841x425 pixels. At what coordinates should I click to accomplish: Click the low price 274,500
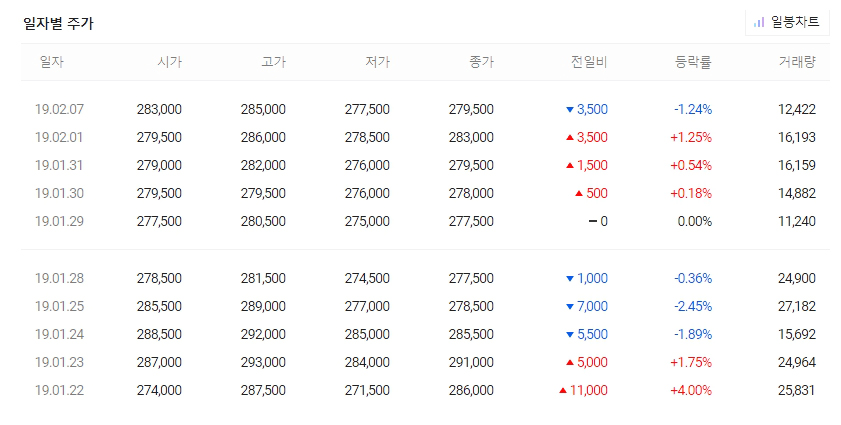click(x=367, y=279)
